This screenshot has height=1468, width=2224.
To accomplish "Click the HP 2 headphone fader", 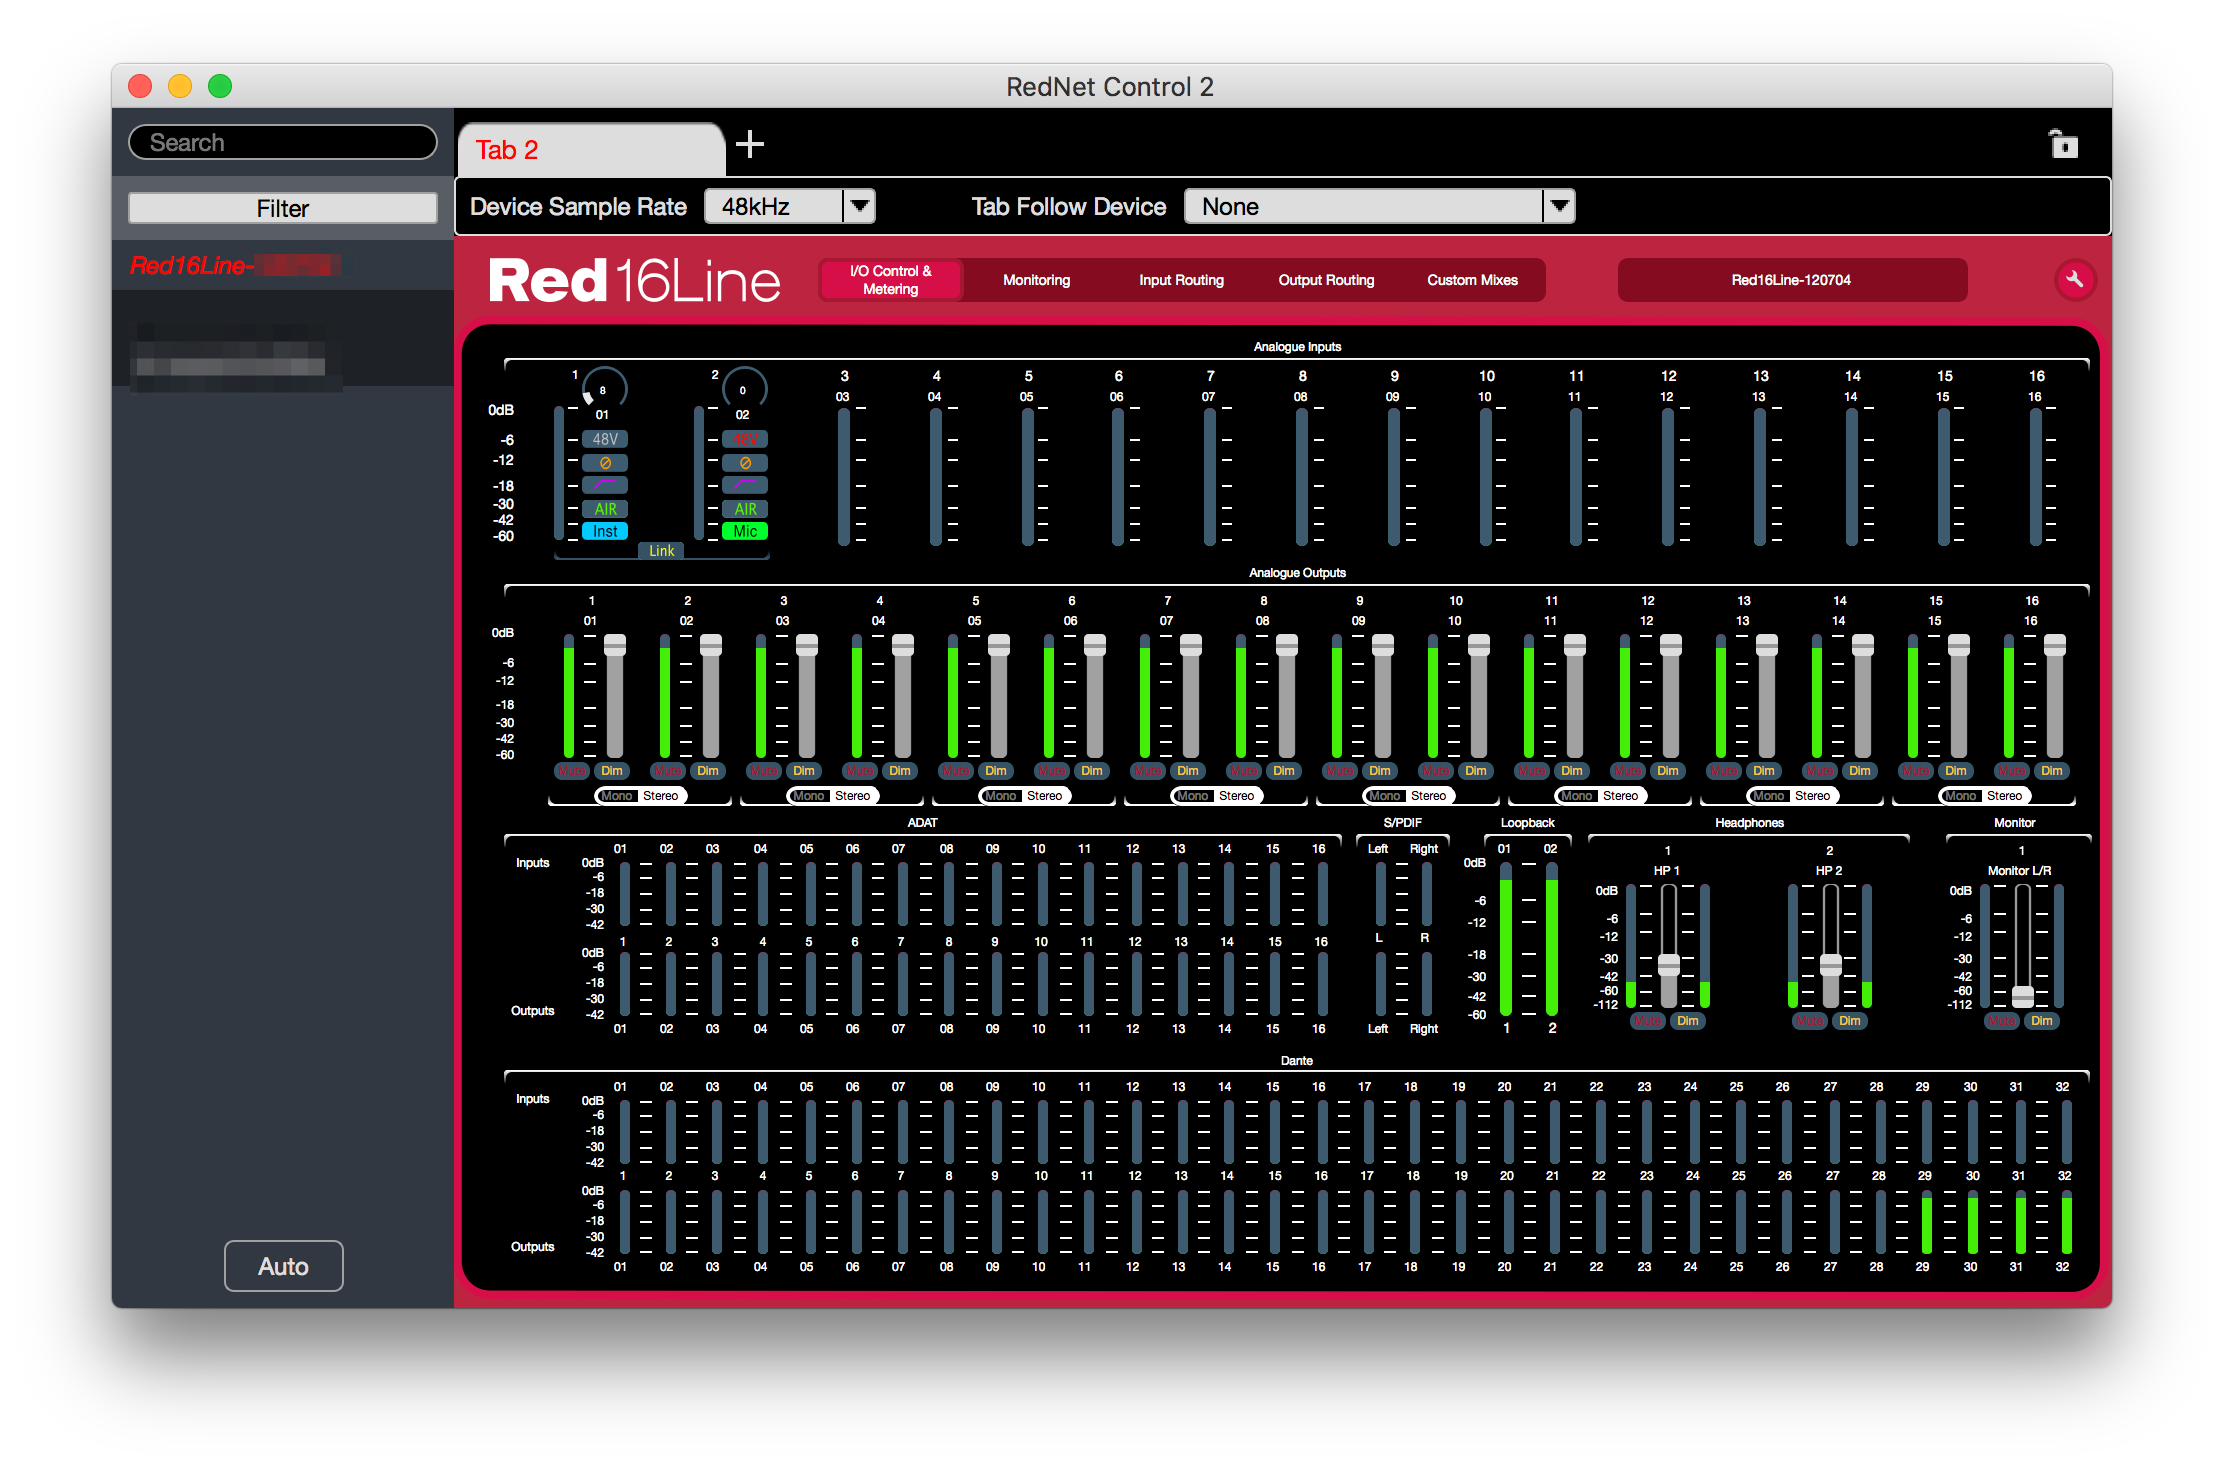I will click(1831, 965).
